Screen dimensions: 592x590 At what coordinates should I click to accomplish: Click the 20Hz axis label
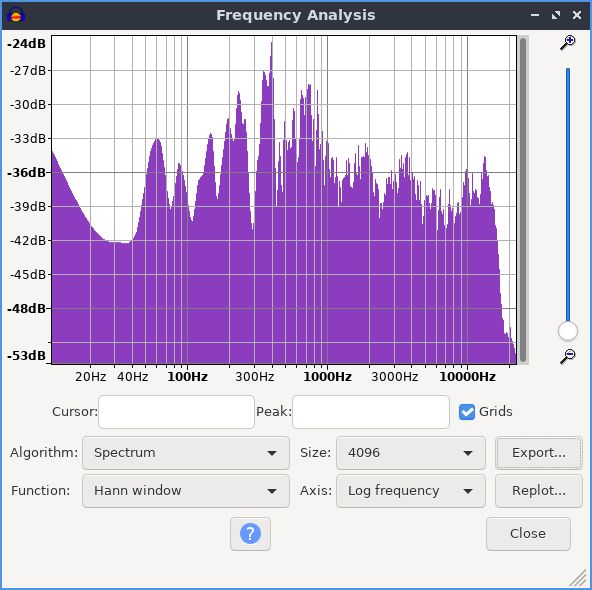[91, 377]
